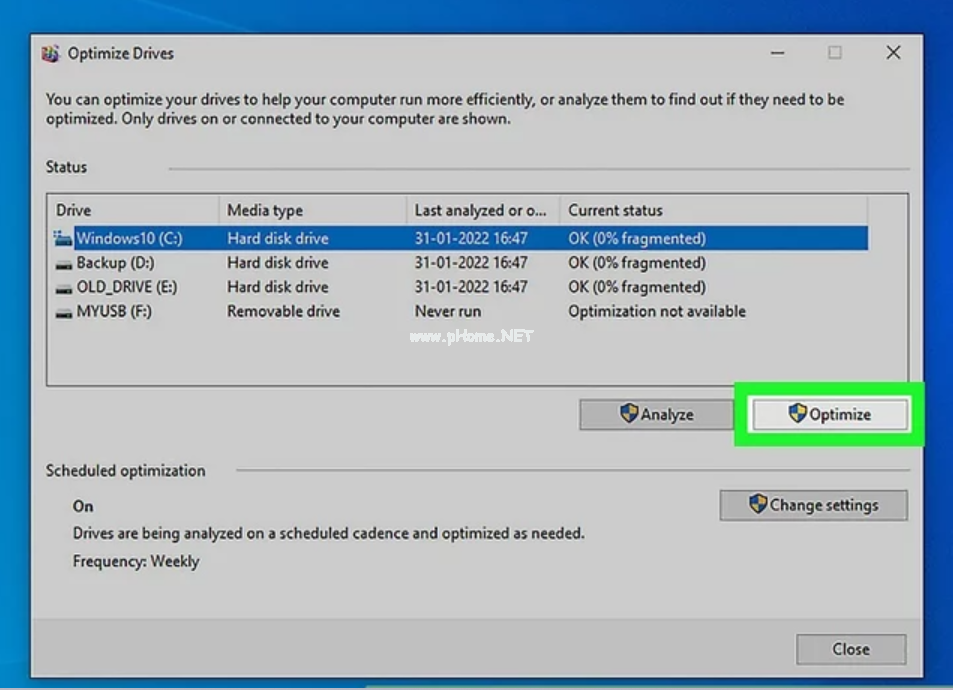Click the shield icon on Analyze button
This screenshot has width=953, height=690.
(629, 414)
